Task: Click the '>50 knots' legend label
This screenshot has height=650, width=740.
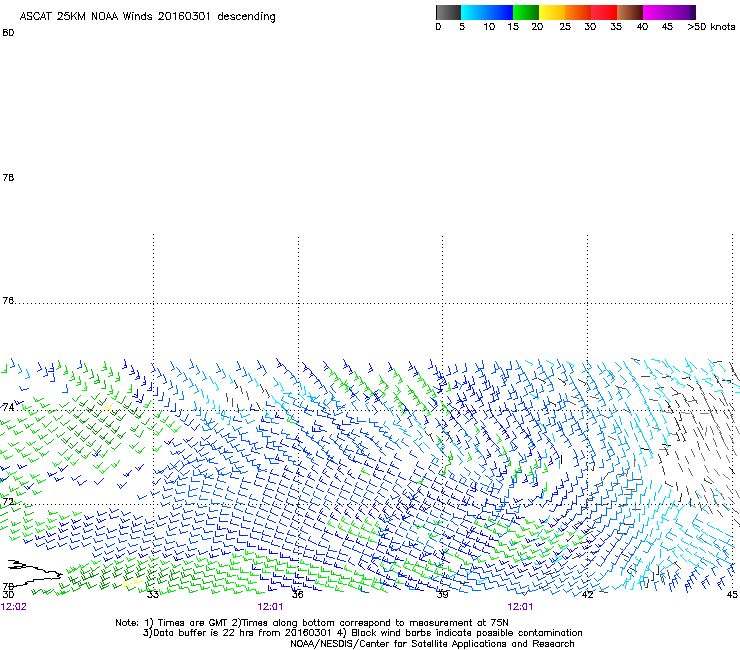Action: coord(711,27)
